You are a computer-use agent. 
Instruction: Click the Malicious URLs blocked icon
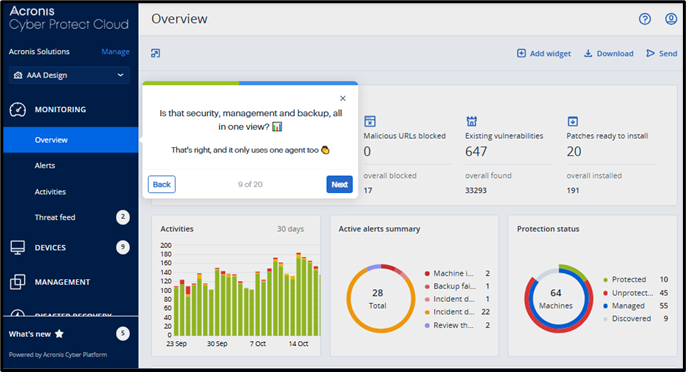pos(370,121)
